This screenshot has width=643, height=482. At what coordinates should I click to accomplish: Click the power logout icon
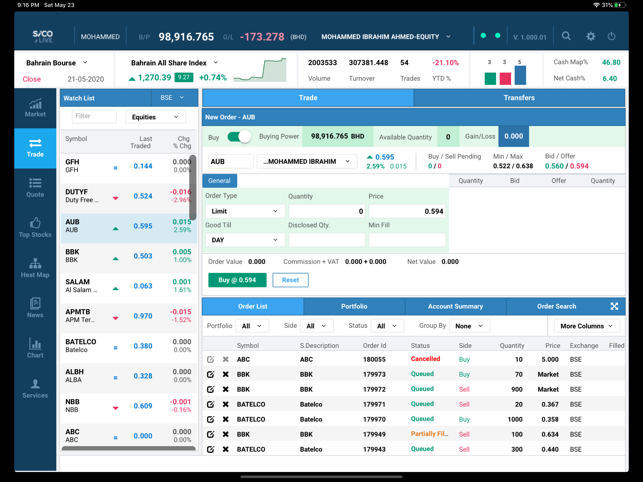[x=611, y=36]
